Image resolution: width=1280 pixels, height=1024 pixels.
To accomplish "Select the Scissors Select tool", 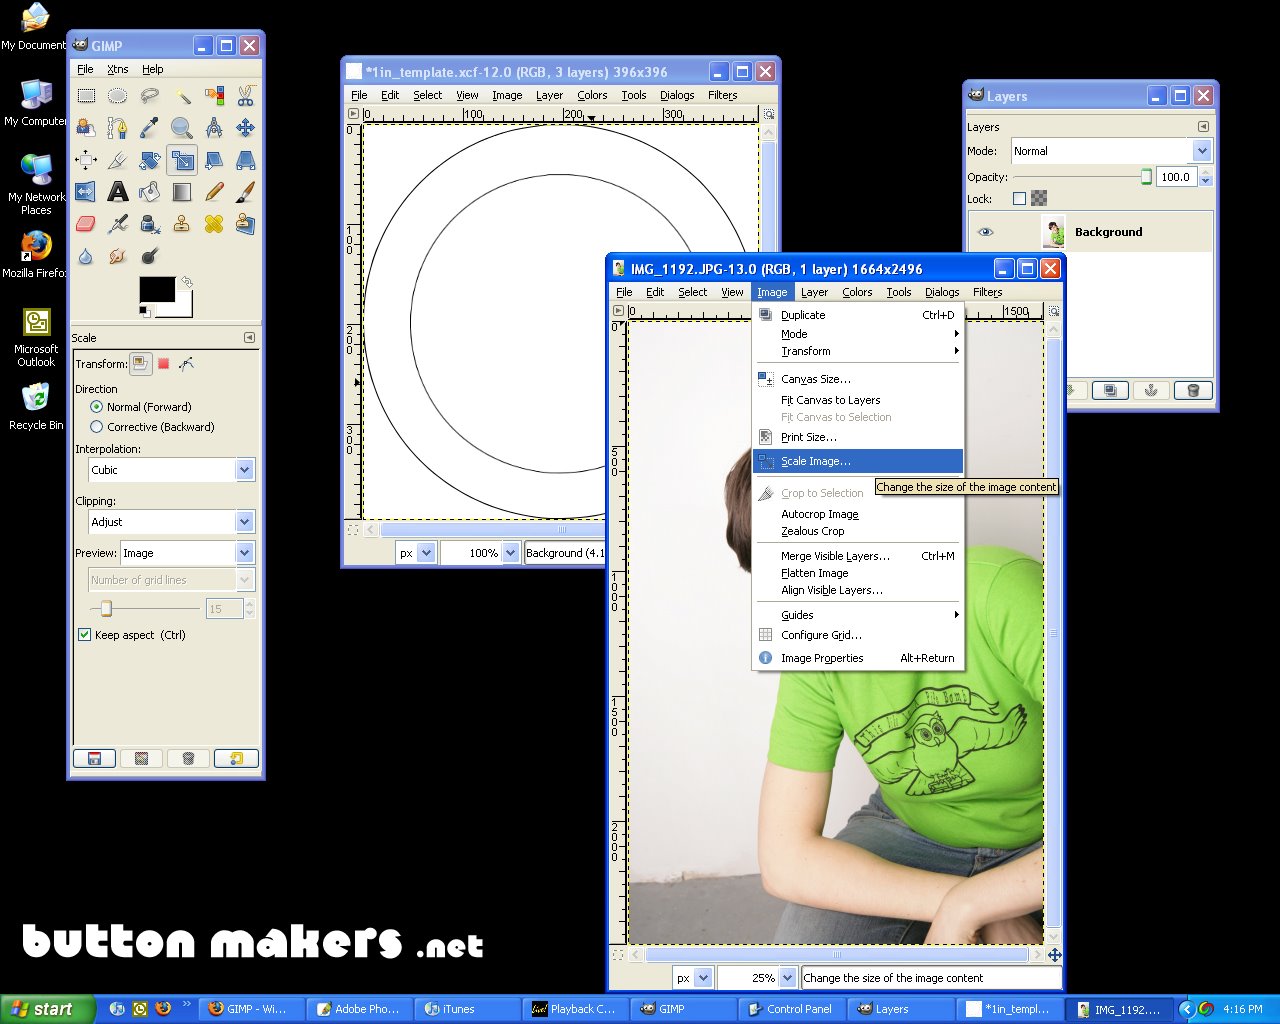I will (x=245, y=96).
